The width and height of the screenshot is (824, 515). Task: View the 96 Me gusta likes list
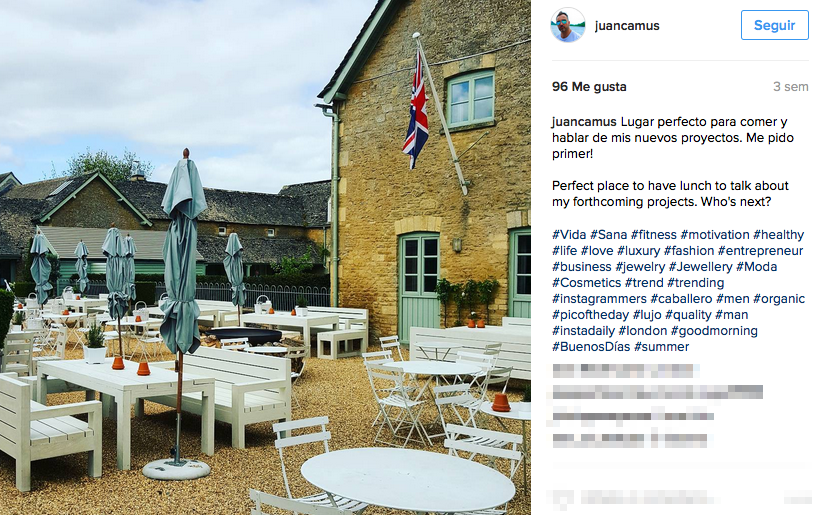coord(589,87)
